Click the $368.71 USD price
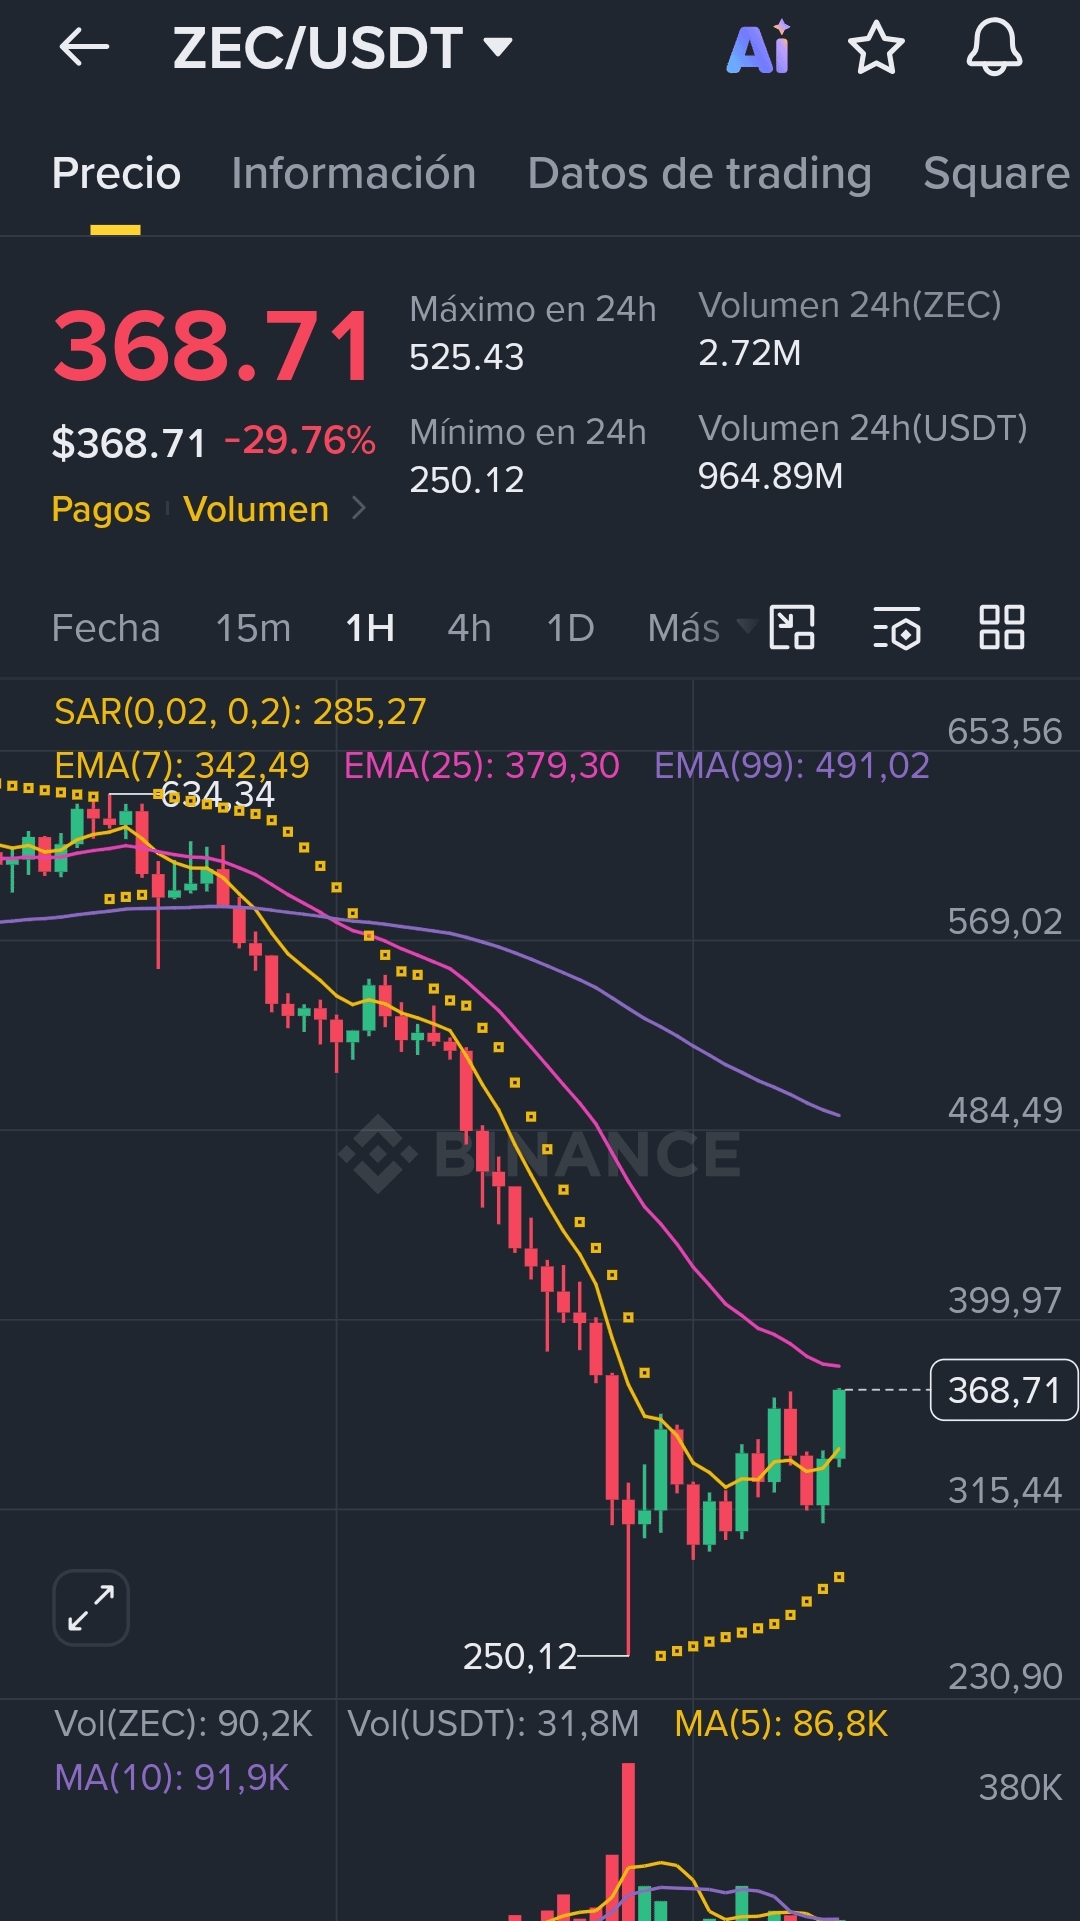 pyautogui.click(x=129, y=443)
